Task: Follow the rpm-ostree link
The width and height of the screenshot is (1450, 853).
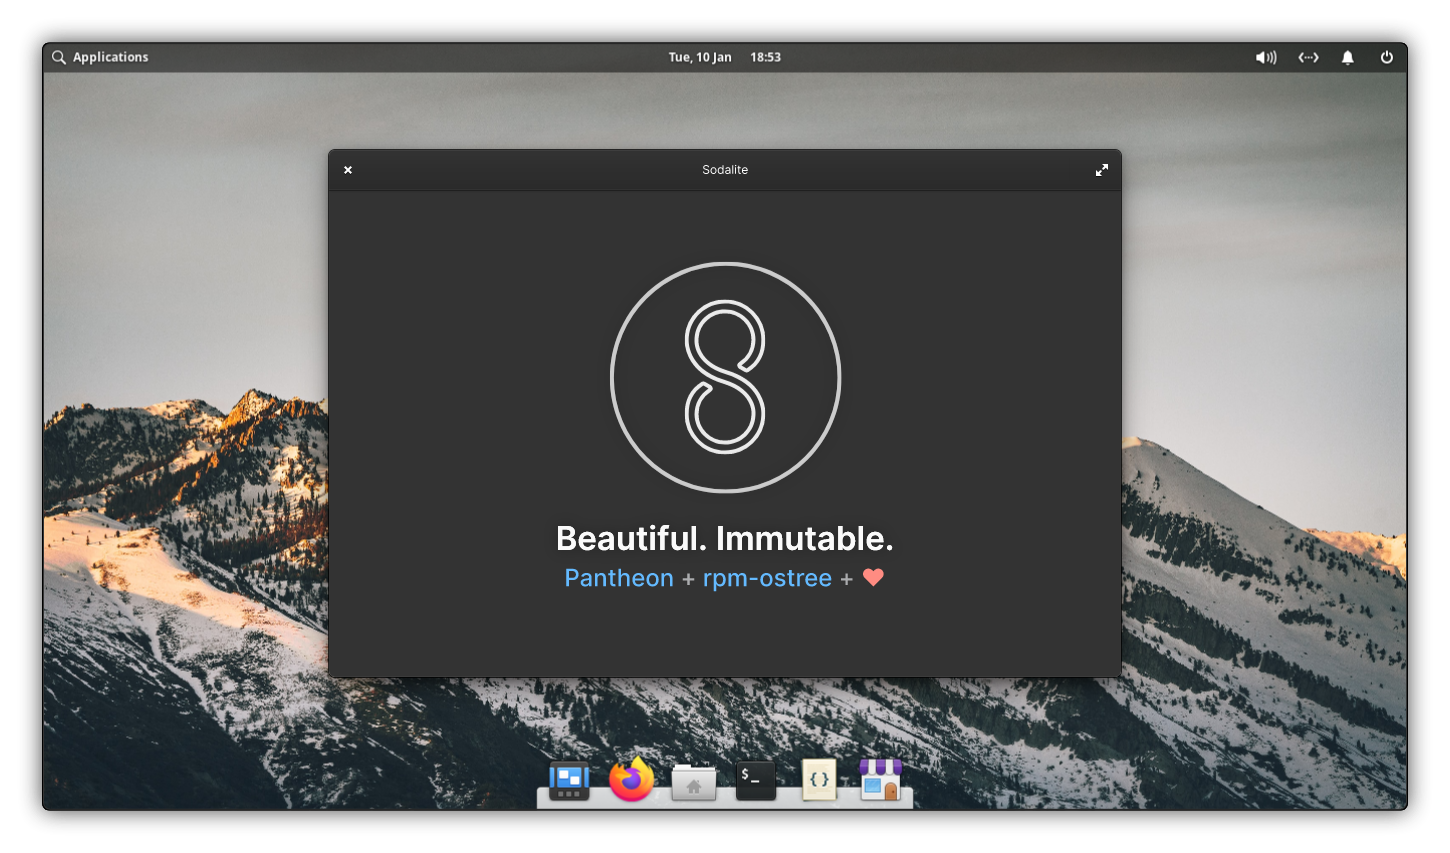Action: click(767, 578)
